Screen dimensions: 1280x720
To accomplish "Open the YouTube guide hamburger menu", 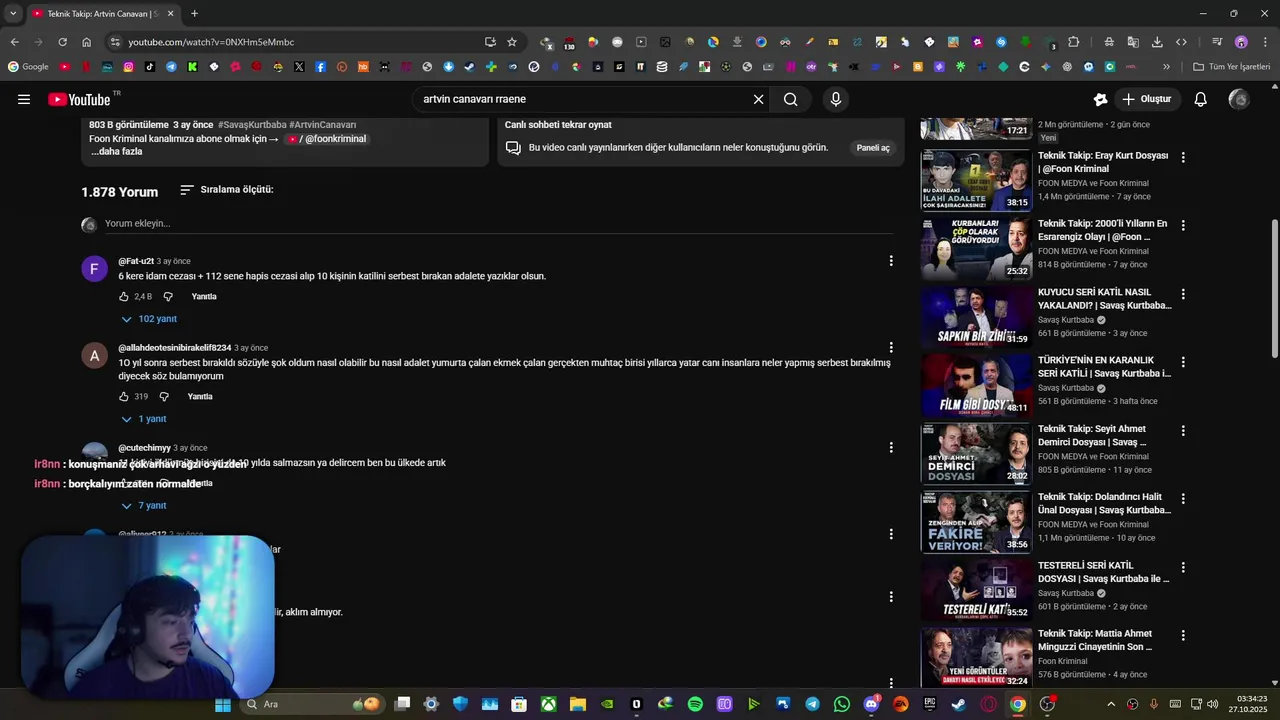I will [24, 99].
